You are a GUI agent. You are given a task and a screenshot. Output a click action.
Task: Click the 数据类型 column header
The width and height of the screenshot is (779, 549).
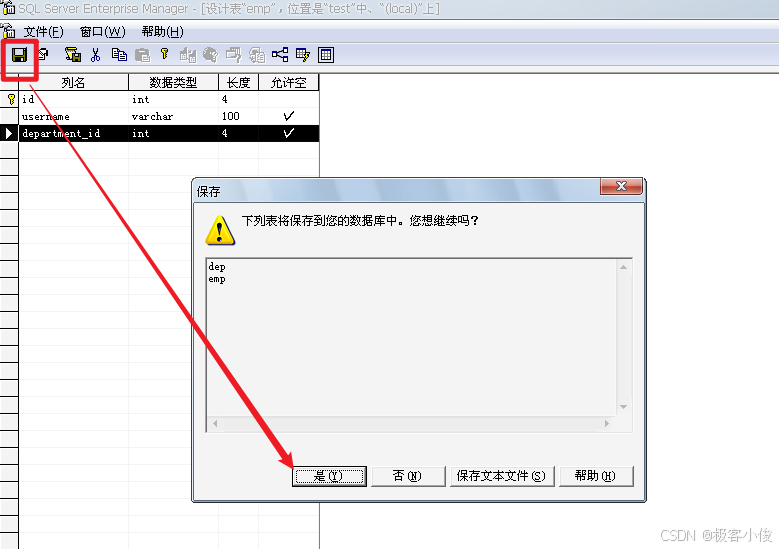click(x=173, y=82)
